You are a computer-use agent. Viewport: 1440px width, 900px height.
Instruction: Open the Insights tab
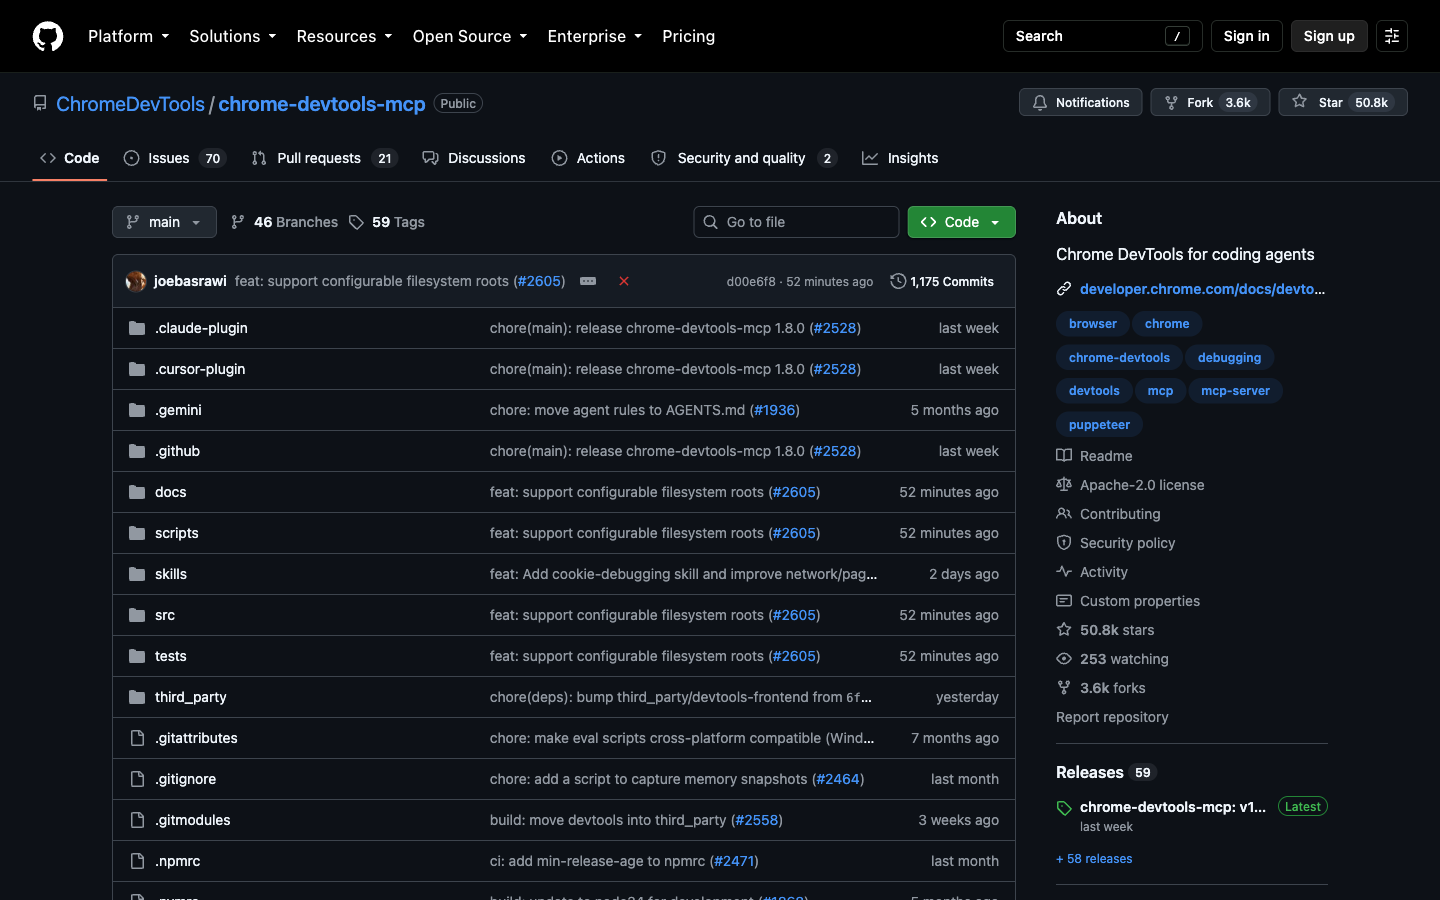900,158
